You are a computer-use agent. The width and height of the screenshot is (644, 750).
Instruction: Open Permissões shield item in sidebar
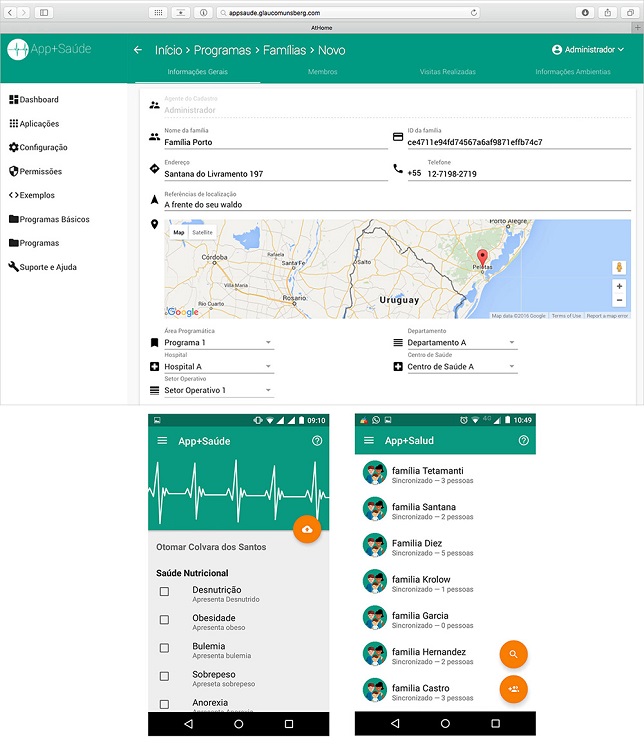[35, 171]
